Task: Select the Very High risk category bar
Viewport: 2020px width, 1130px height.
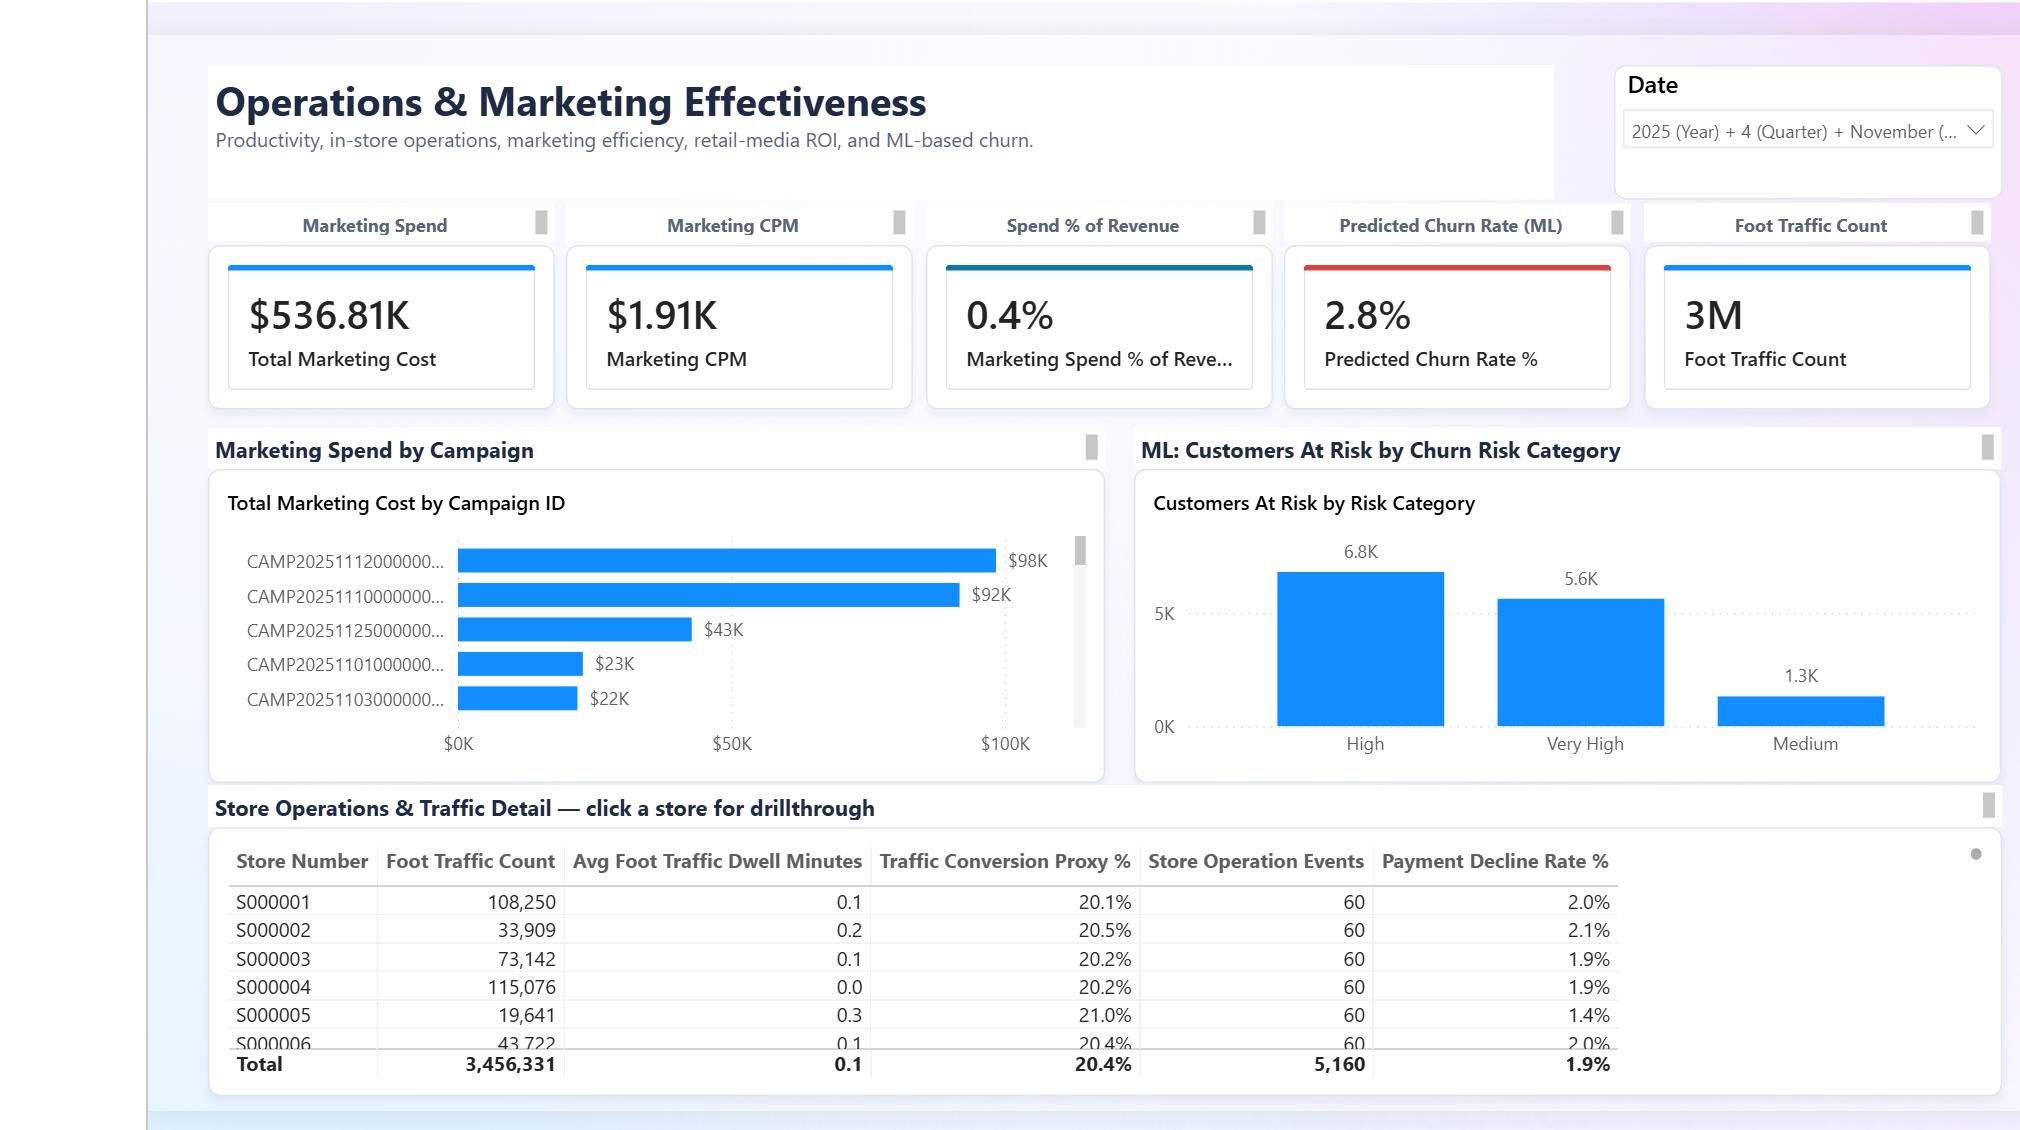Action: (x=1581, y=662)
